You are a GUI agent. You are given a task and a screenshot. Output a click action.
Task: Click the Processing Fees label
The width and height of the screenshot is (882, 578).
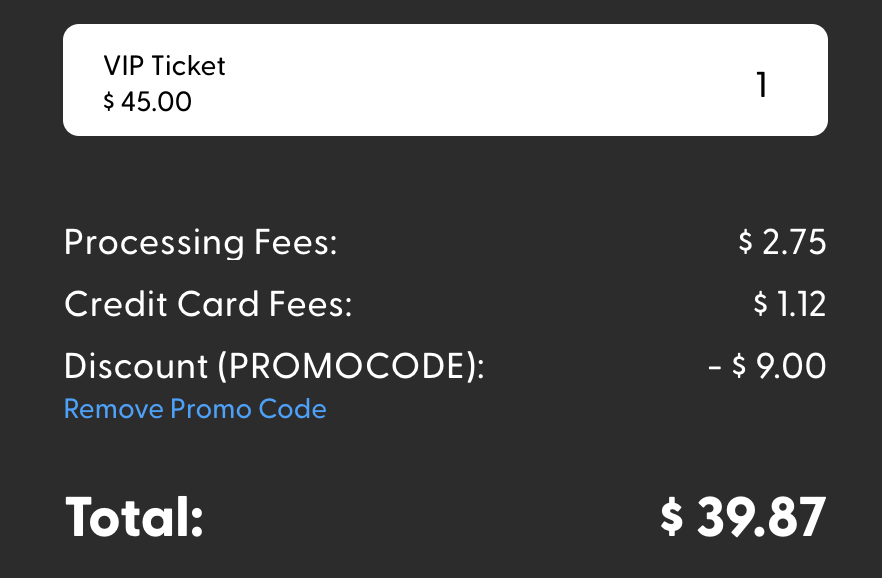click(x=199, y=242)
